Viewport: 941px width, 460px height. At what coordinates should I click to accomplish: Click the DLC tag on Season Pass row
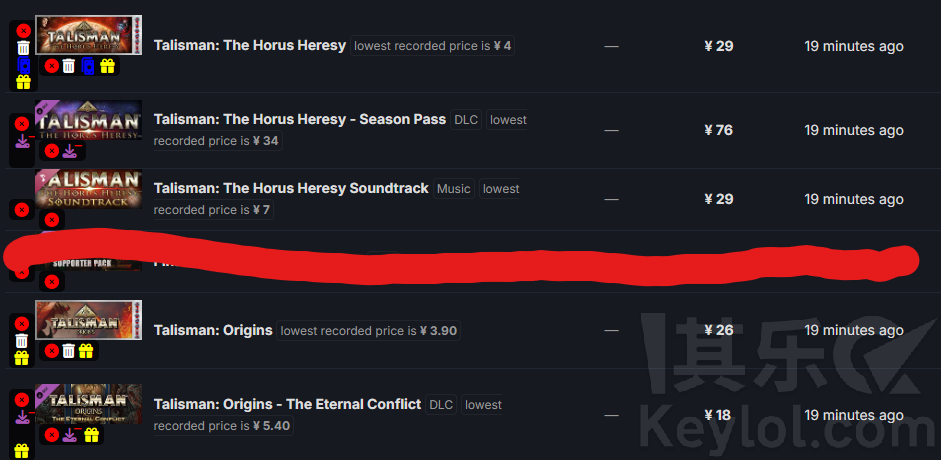click(466, 120)
